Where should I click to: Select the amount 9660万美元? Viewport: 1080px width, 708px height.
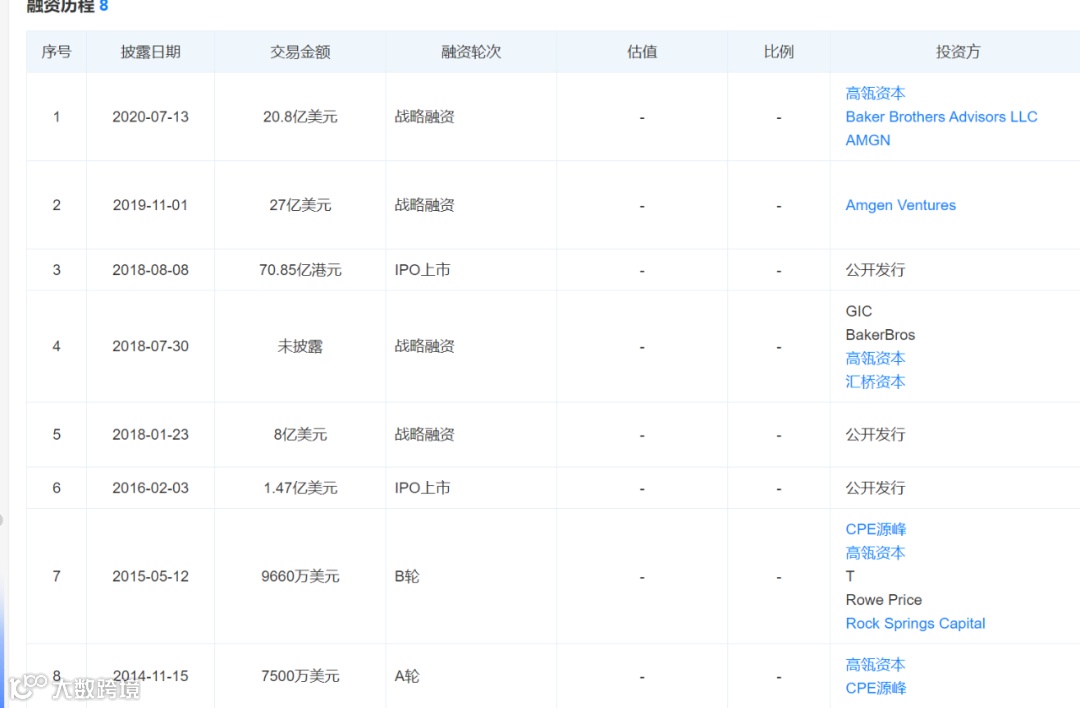[x=300, y=576]
